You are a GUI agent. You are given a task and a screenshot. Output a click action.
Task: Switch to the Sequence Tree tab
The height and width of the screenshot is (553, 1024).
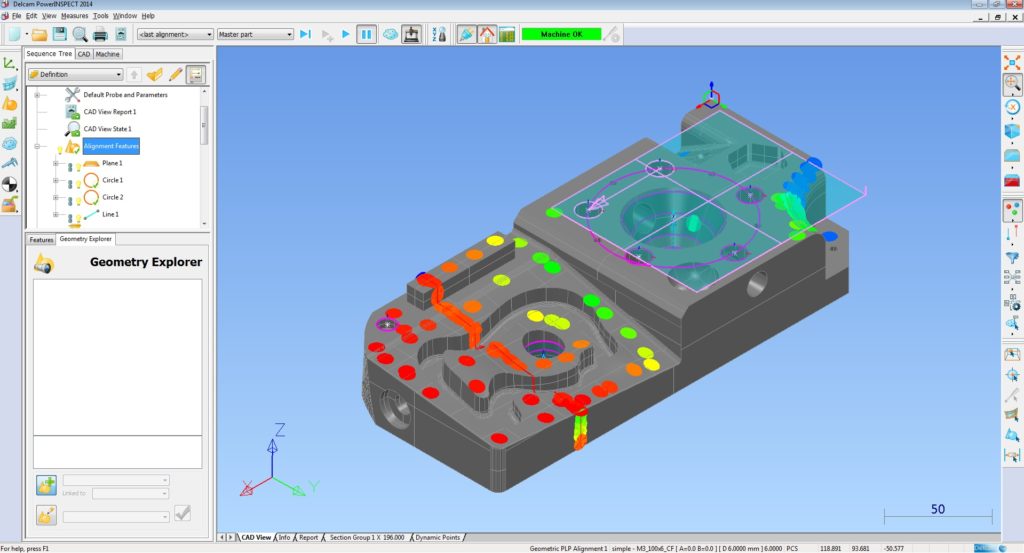point(49,54)
